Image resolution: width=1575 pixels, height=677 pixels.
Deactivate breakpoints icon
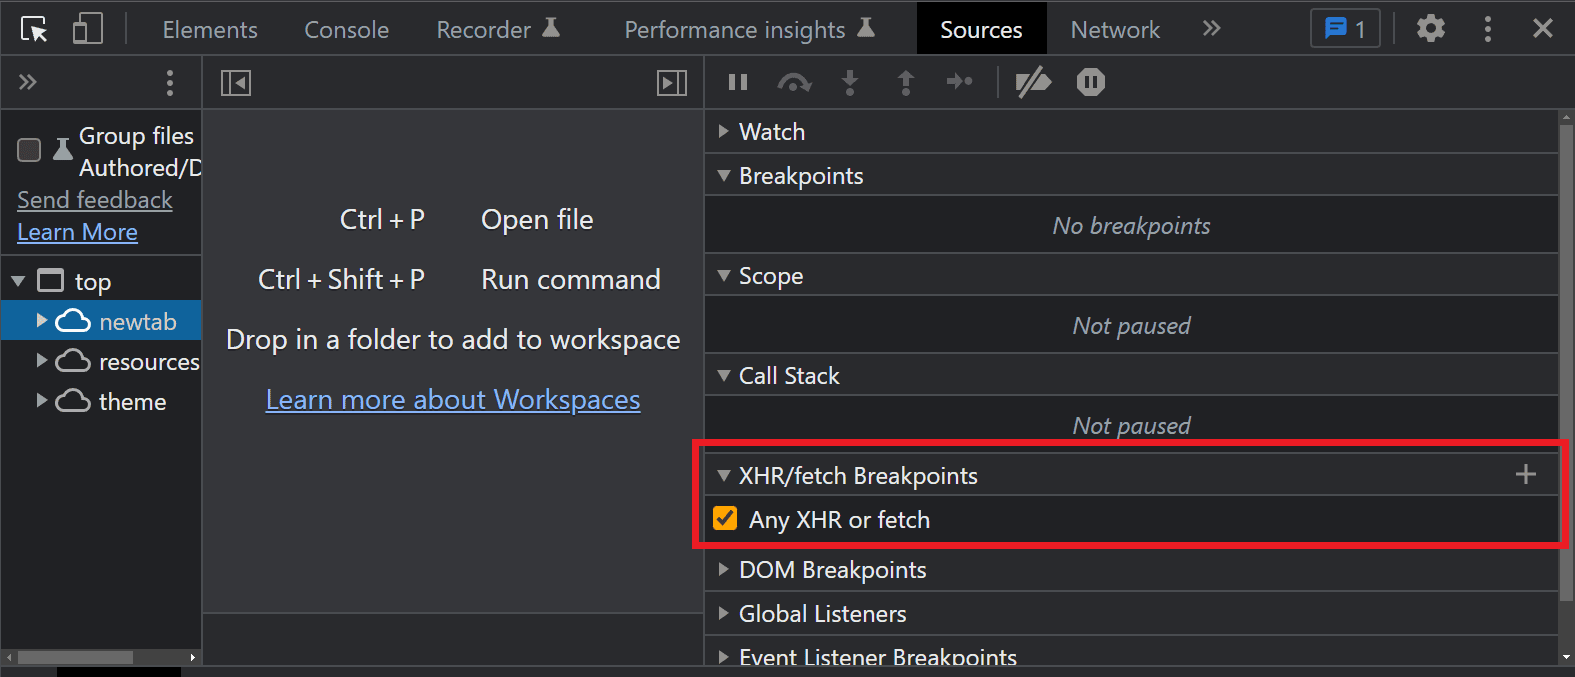click(1033, 82)
